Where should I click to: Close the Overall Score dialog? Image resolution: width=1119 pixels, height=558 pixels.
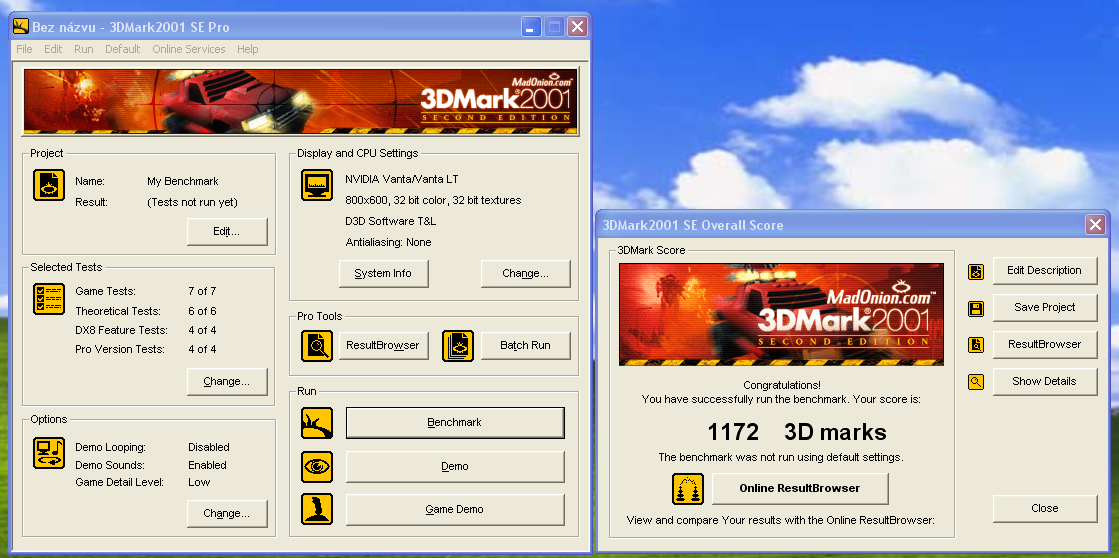tap(1044, 508)
